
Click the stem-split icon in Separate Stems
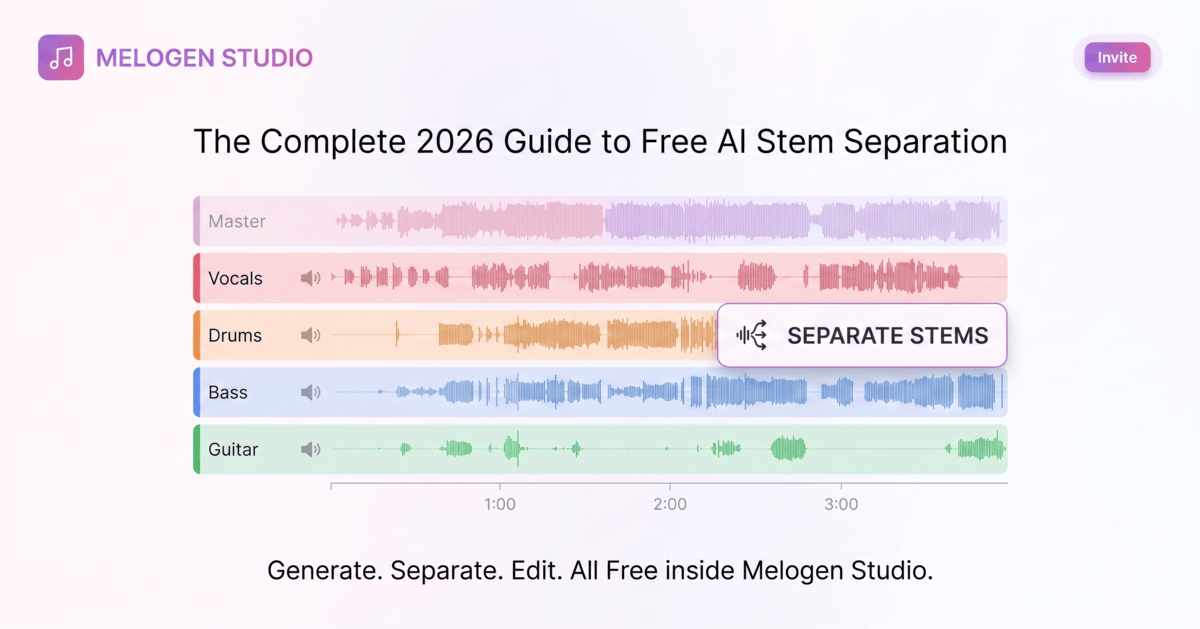click(751, 335)
